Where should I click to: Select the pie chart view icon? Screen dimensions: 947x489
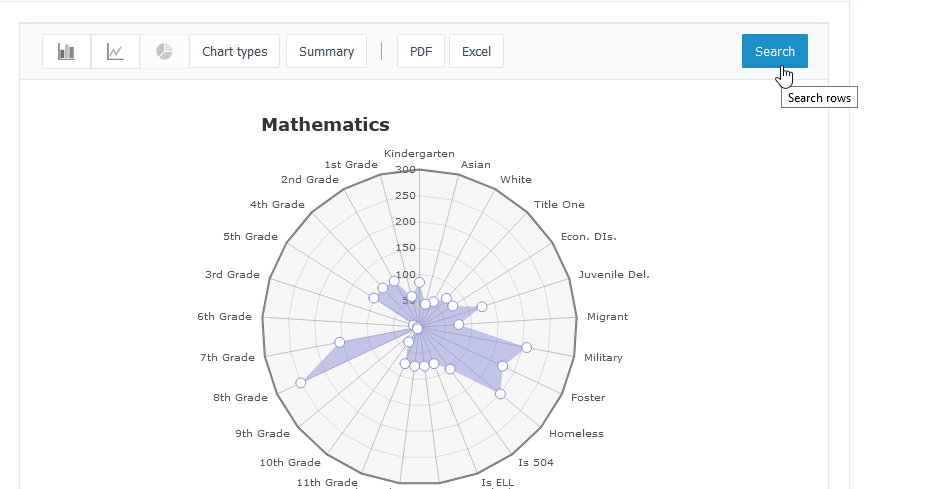[164, 51]
